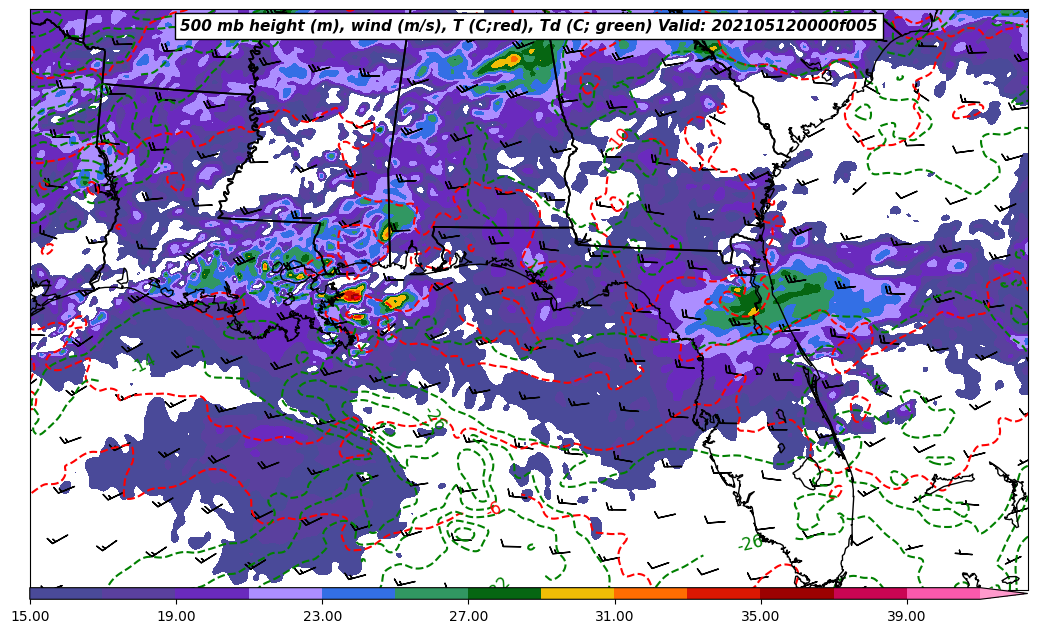The image size is (1037, 633).
Task: Click the bright blue colorbar segment
Action: pyautogui.click(x=358, y=593)
